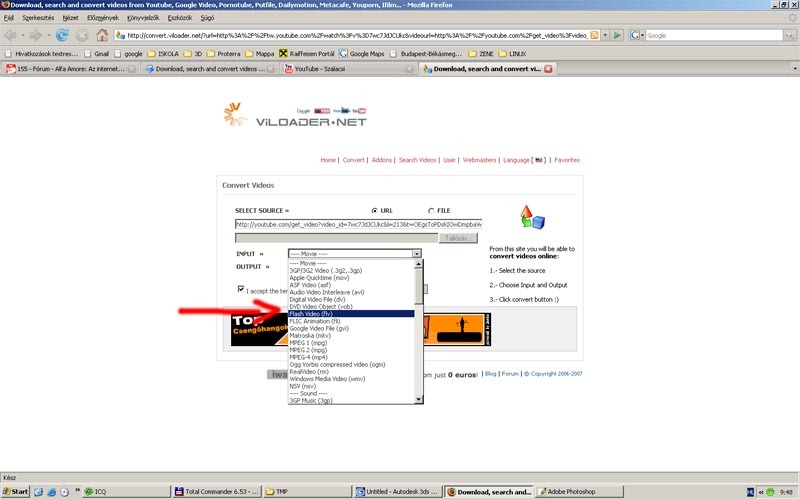Open the Raiffeisen Portál bookmark
This screenshot has height=500, width=800.
[x=307, y=54]
